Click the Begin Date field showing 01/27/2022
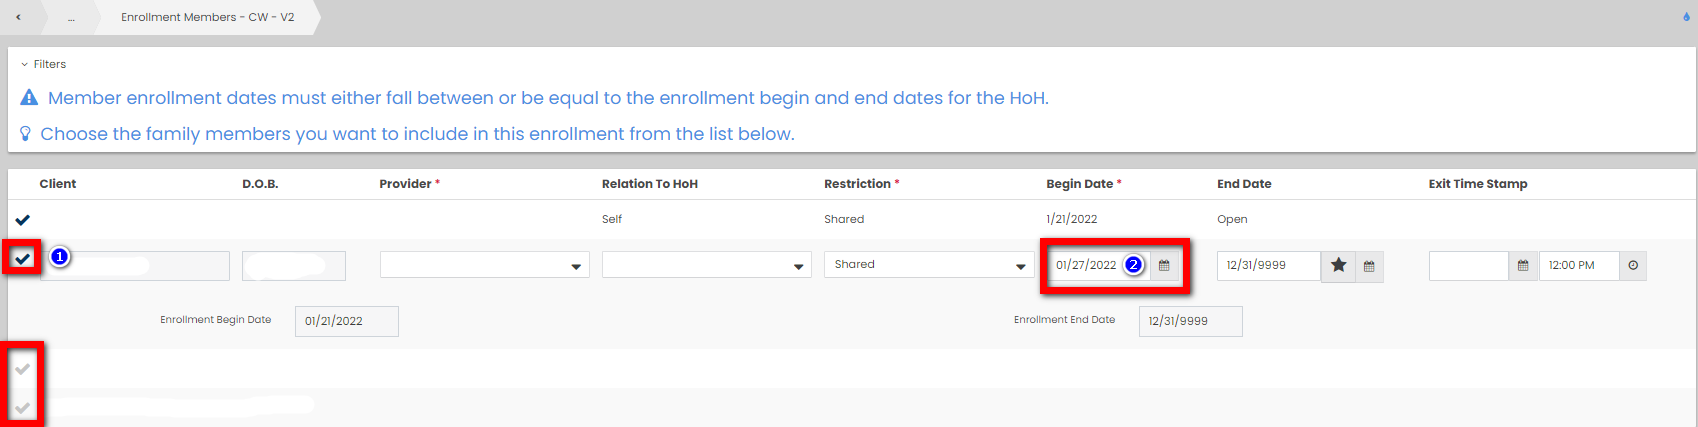Image resolution: width=1698 pixels, height=427 pixels. pyautogui.click(x=1087, y=266)
